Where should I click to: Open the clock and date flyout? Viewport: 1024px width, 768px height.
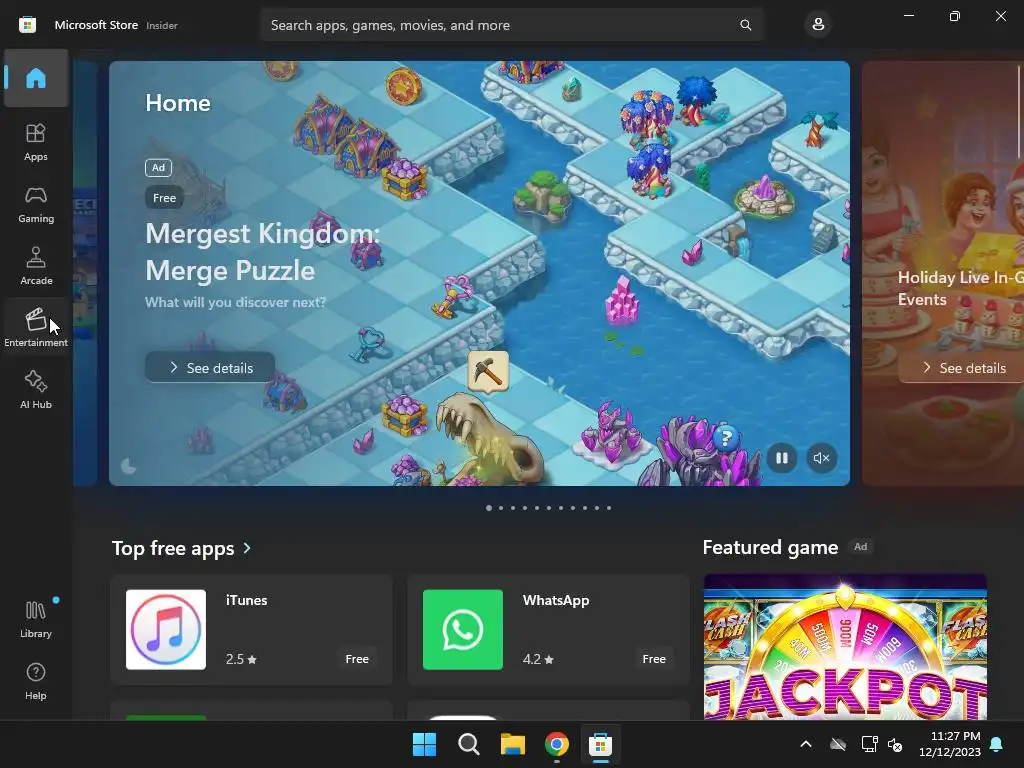click(950, 744)
